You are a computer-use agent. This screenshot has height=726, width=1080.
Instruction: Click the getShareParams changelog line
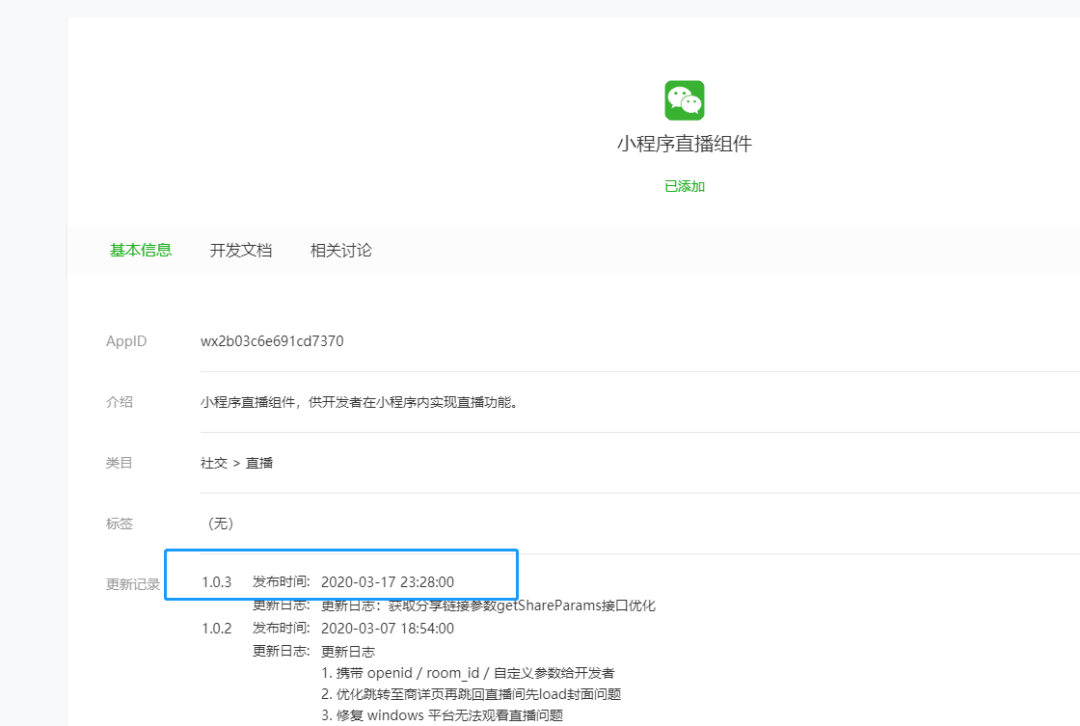click(x=488, y=605)
